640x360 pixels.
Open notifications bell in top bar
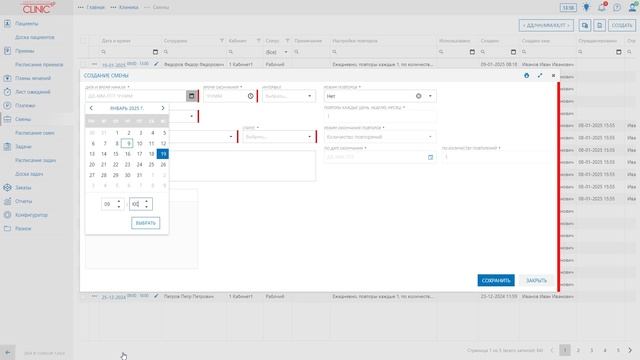(602, 7)
